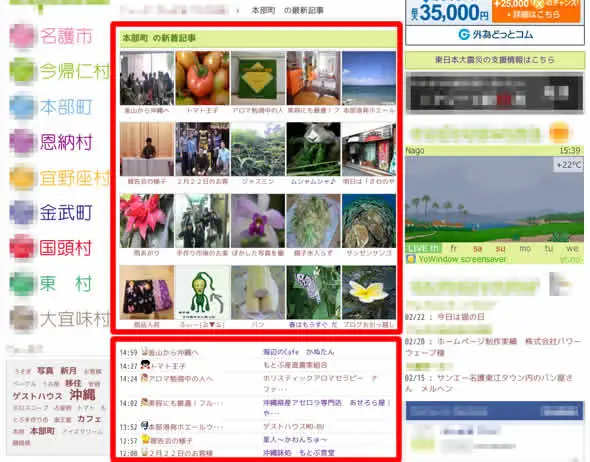Click the green icon beside 今帰仁村
The image size is (590, 462).
(21, 71)
